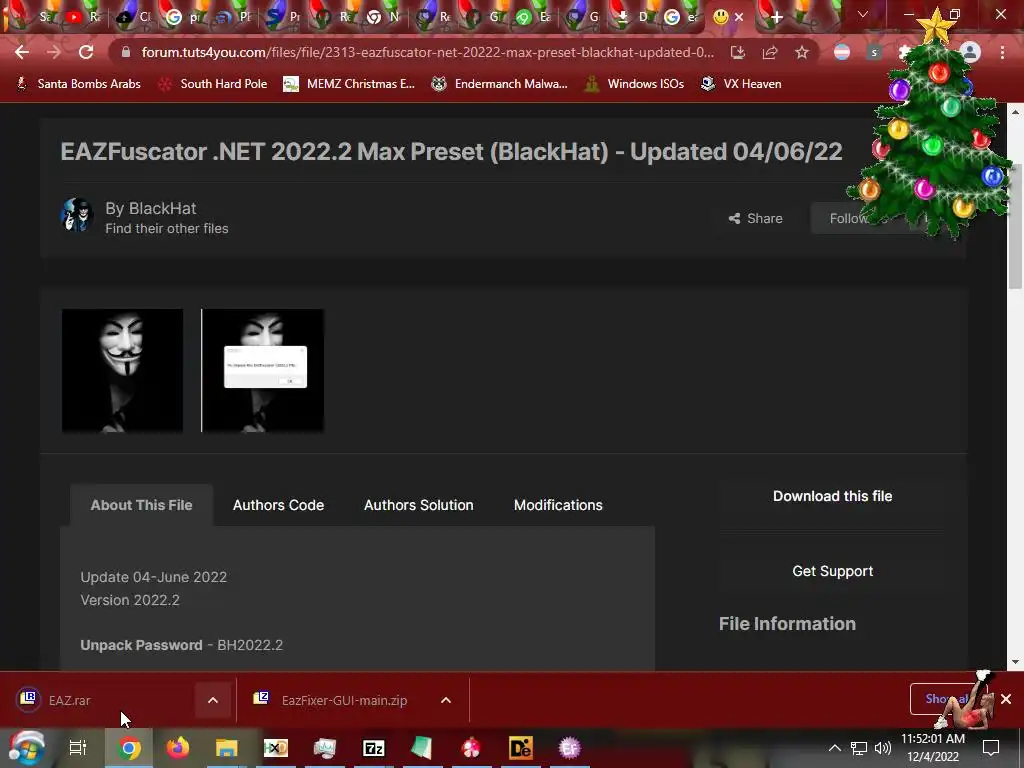Viewport: 1024px width, 768px height.
Task: Open the EAZ.rar downloaded file
Action: point(69,700)
